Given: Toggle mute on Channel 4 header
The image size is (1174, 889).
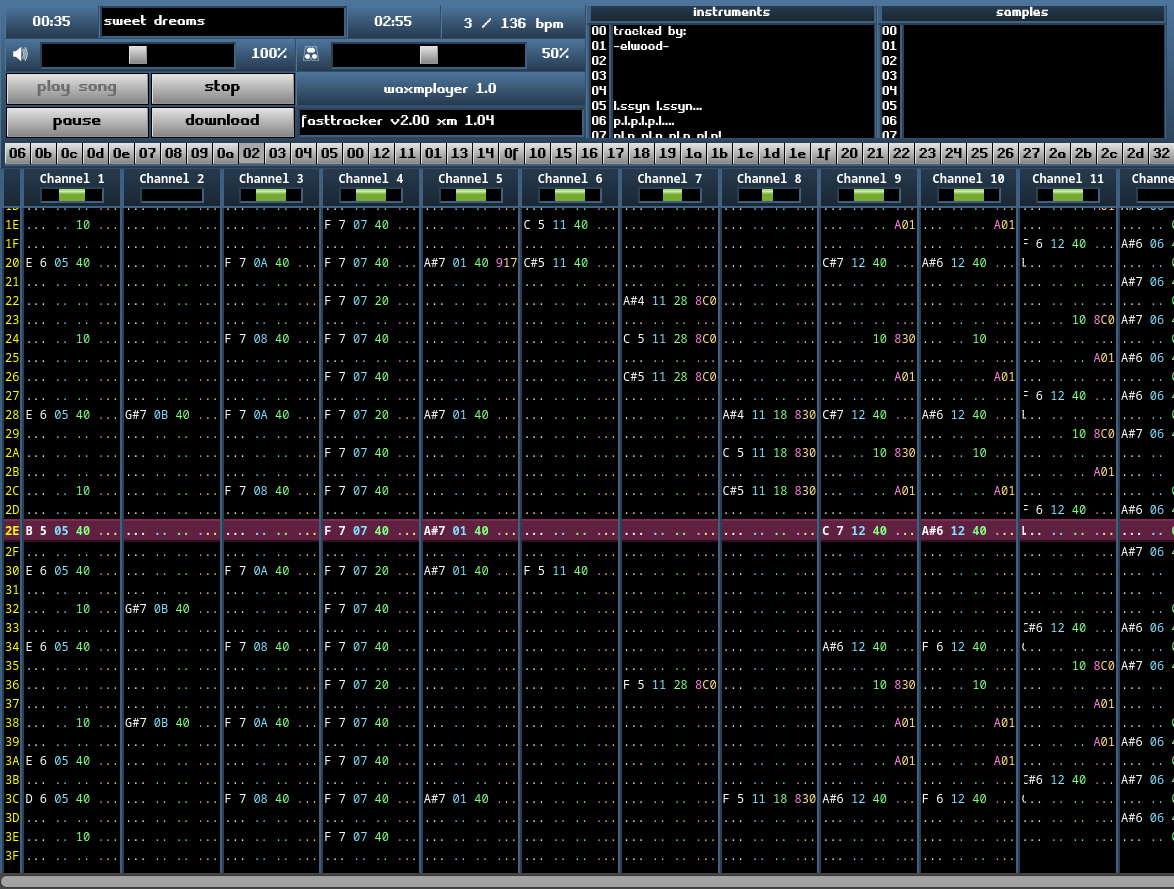Looking at the screenshot, I should pos(371,186).
